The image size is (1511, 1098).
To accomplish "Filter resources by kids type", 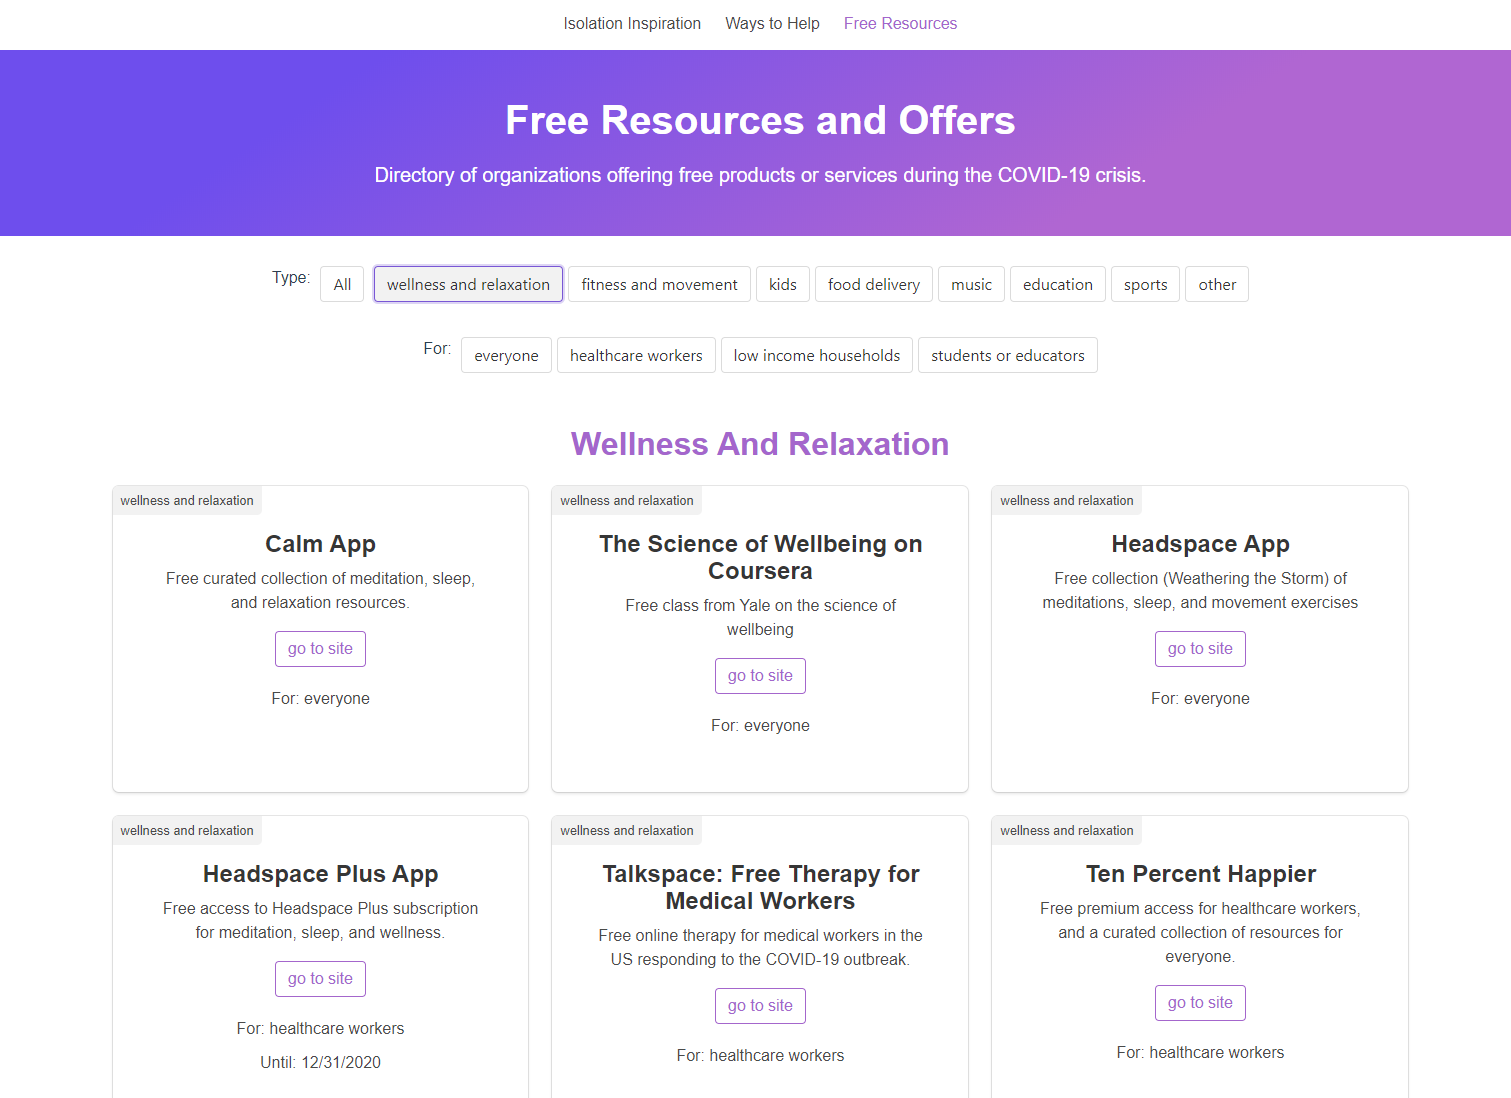I will point(783,284).
